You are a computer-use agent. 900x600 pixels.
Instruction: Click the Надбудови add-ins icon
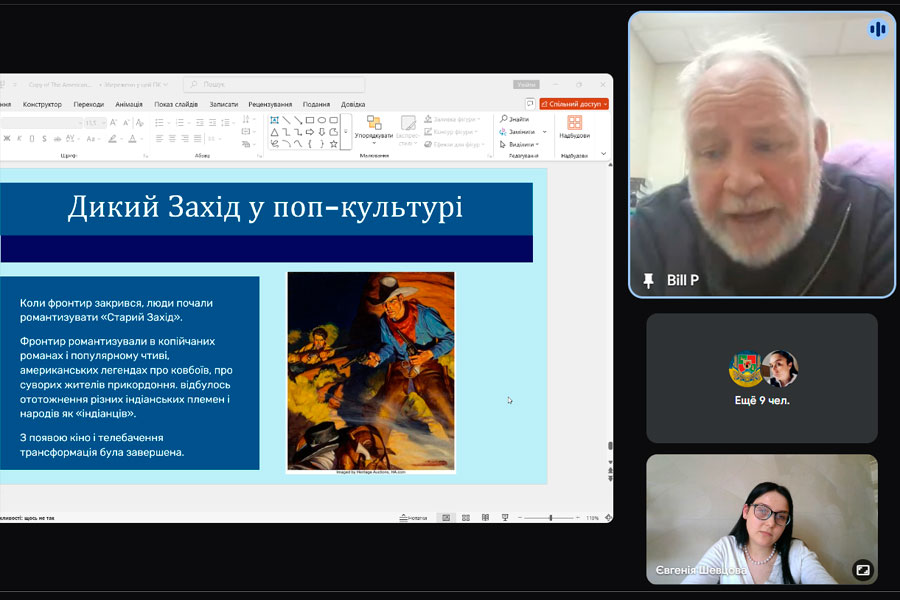pyautogui.click(x=574, y=127)
